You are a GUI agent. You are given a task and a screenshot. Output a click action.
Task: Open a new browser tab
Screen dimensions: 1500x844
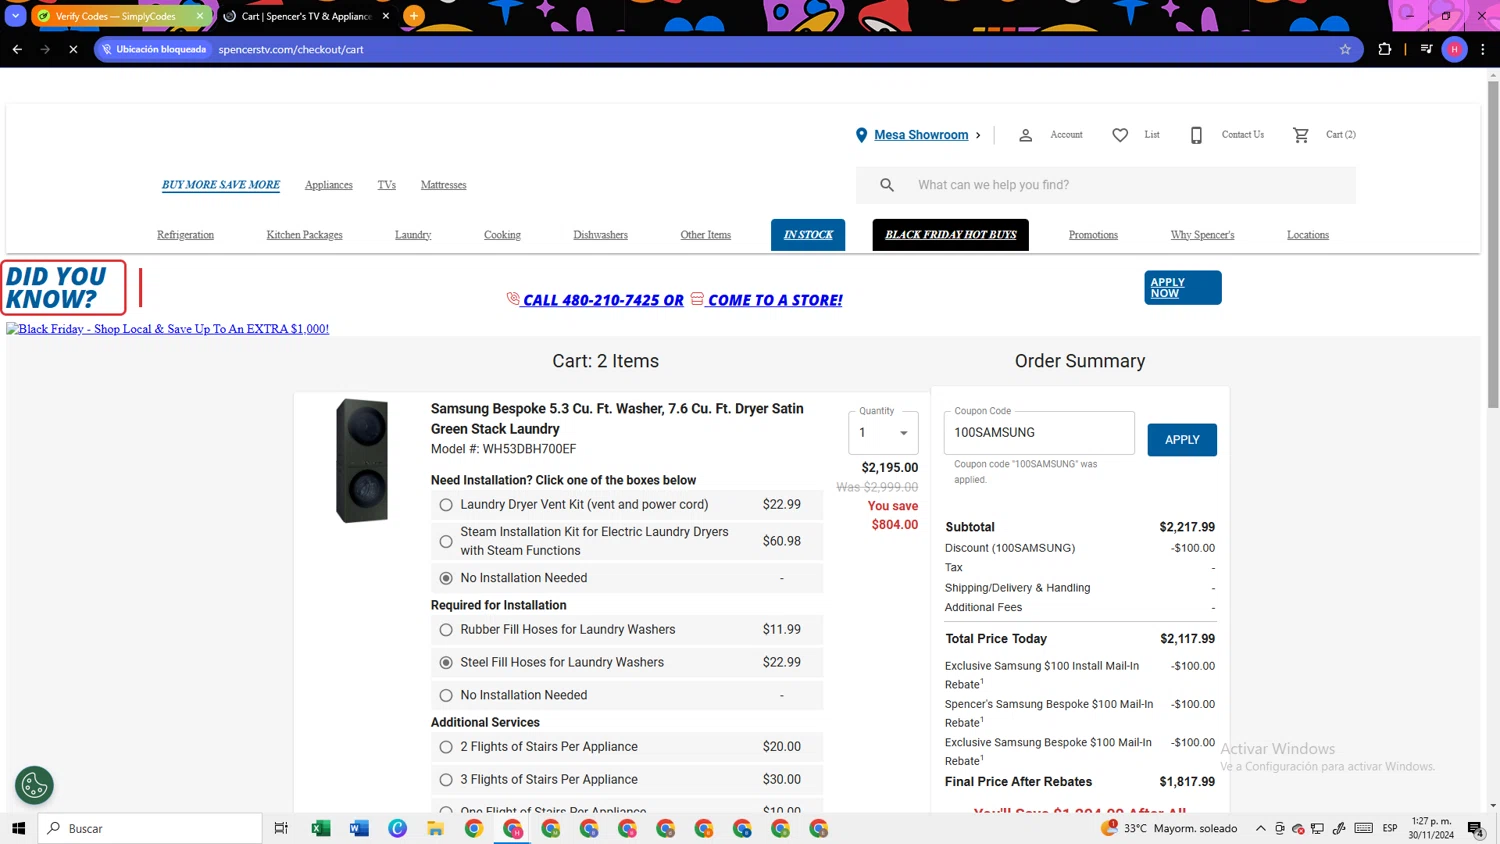coord(414,16)
